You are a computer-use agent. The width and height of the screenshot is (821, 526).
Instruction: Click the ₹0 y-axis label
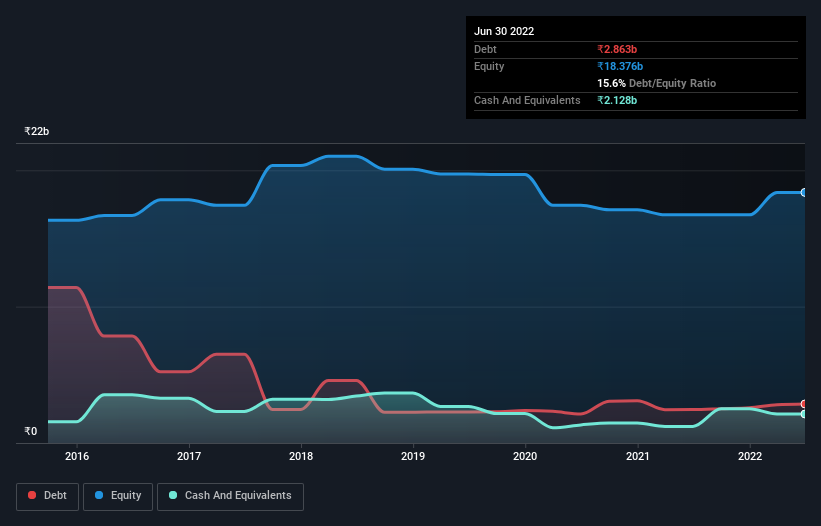(x=31, y=431)
